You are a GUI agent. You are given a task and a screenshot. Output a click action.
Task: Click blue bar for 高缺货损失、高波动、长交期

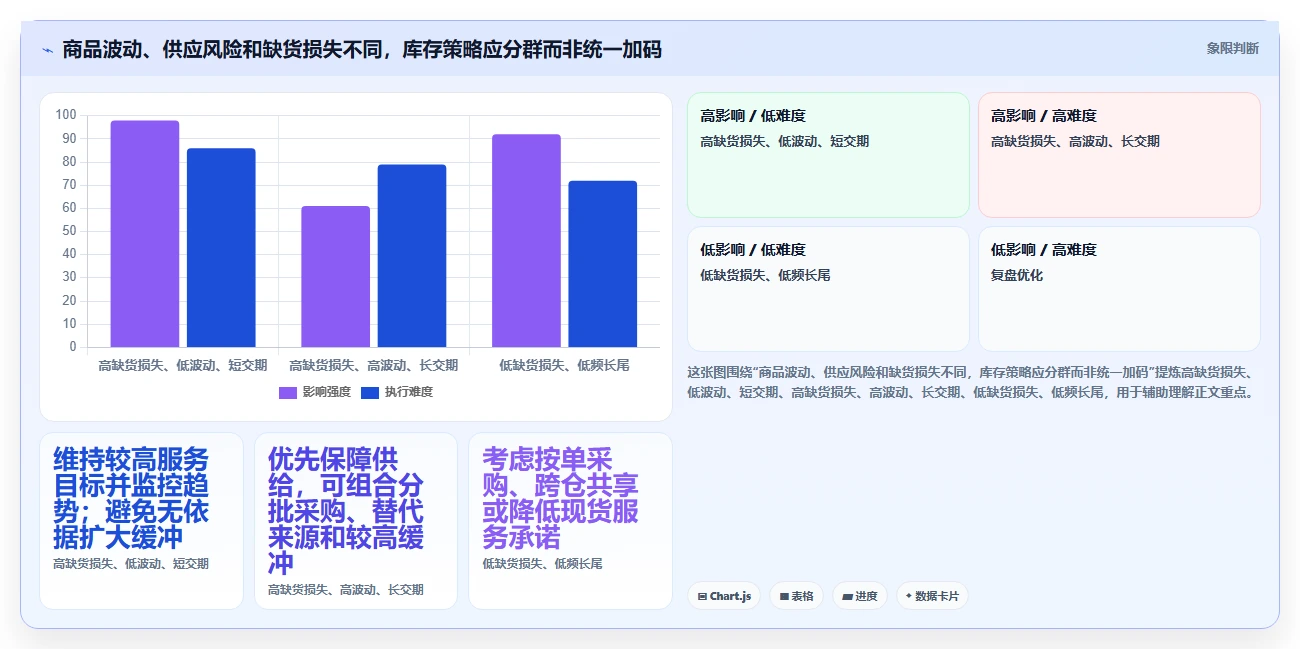pos(412,256)
